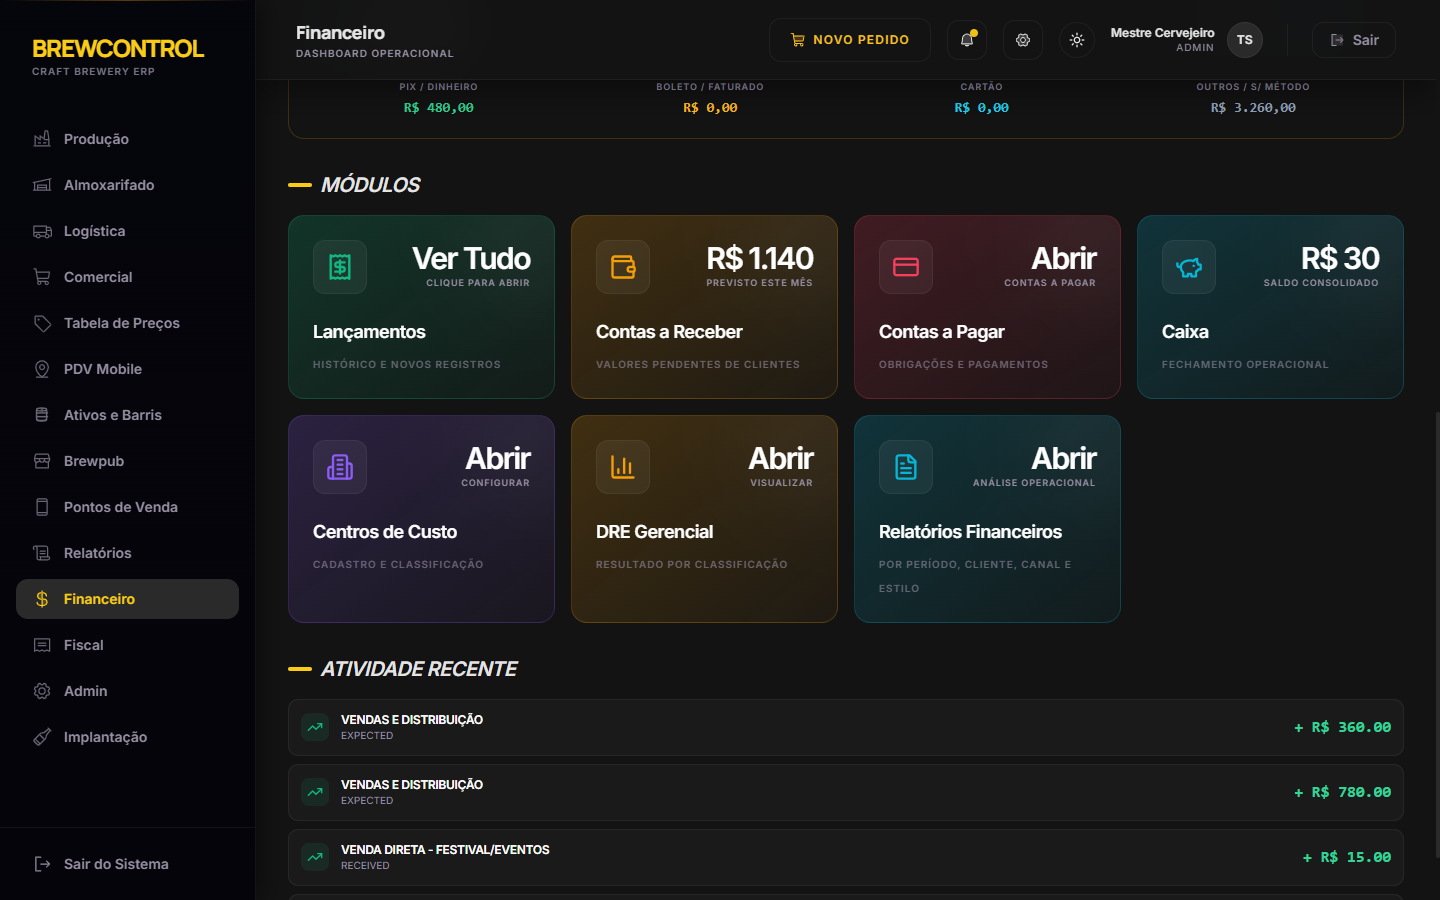Click the Novo Pedido button
Viewport: 1440px width, 900px height.
(850, 40)
